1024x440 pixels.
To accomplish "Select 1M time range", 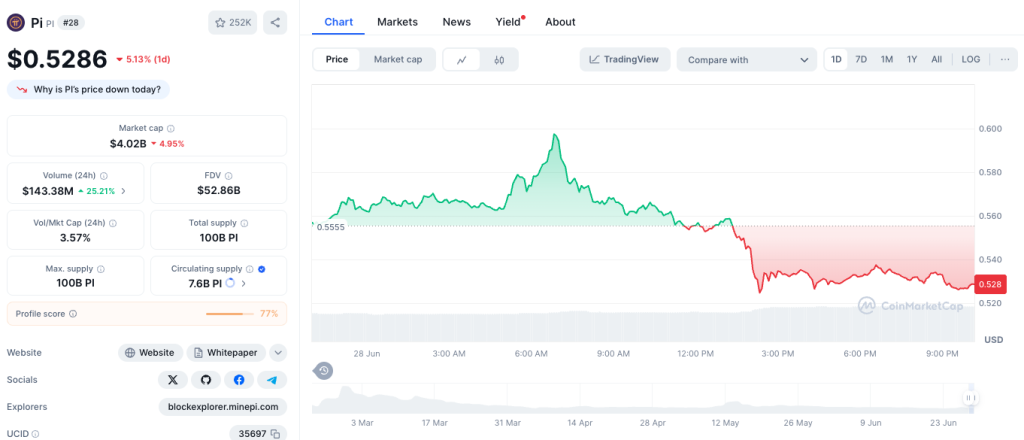I will click(886, 59).
